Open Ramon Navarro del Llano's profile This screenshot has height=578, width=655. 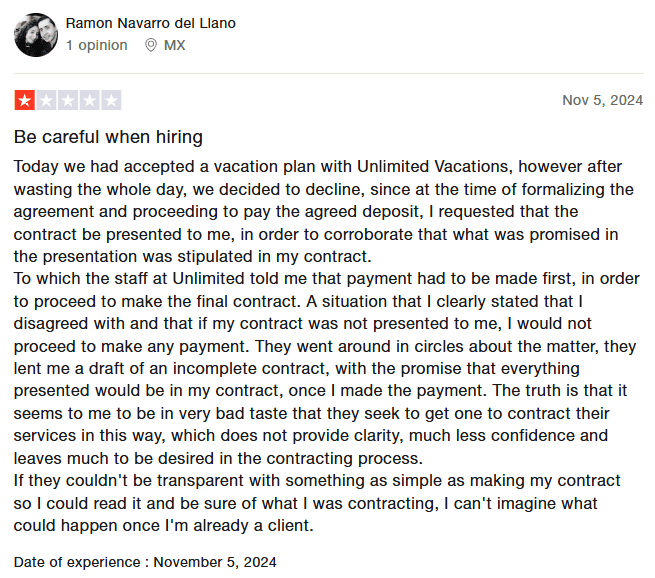(x=151, y=23)
